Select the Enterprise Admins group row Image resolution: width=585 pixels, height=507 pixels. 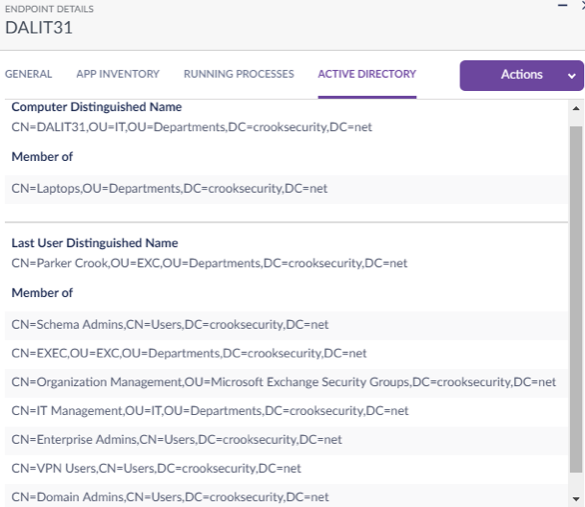pyautogui.click(x=286, y=440)
